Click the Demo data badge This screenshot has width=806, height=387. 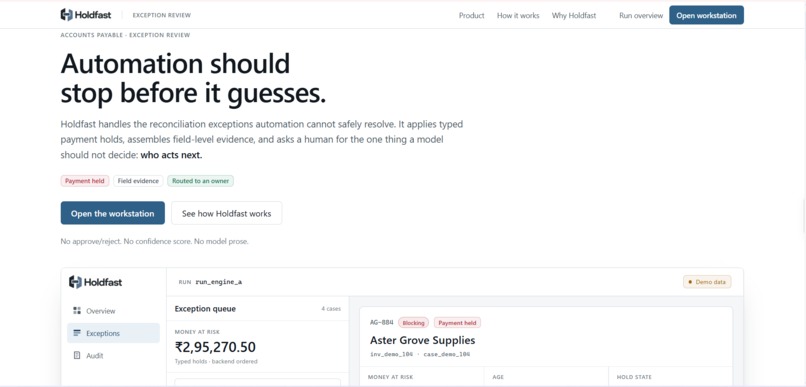[707, 282]
